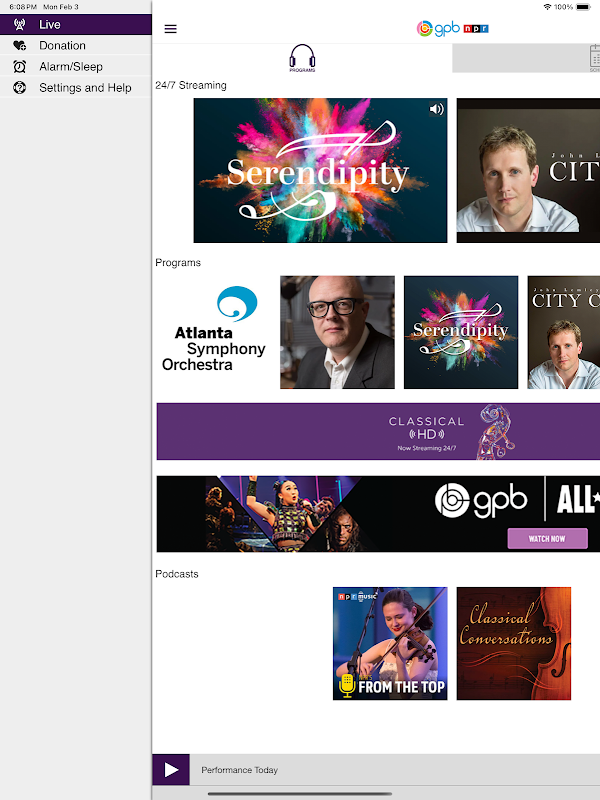Tap the Settings and Help icon

pyautogui.click(x=19, y=88)
